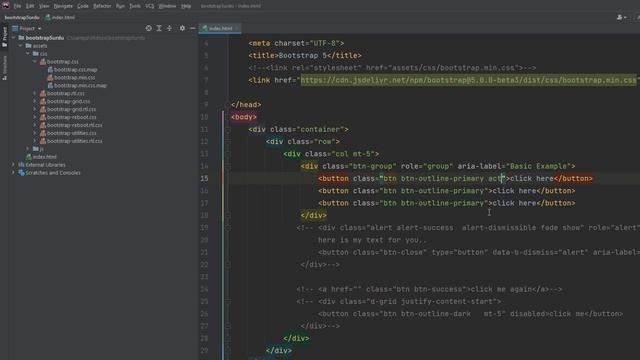Open the Structure tool window side tab
This screenshot has height=360, width=640.
click(x=4, y=68)
